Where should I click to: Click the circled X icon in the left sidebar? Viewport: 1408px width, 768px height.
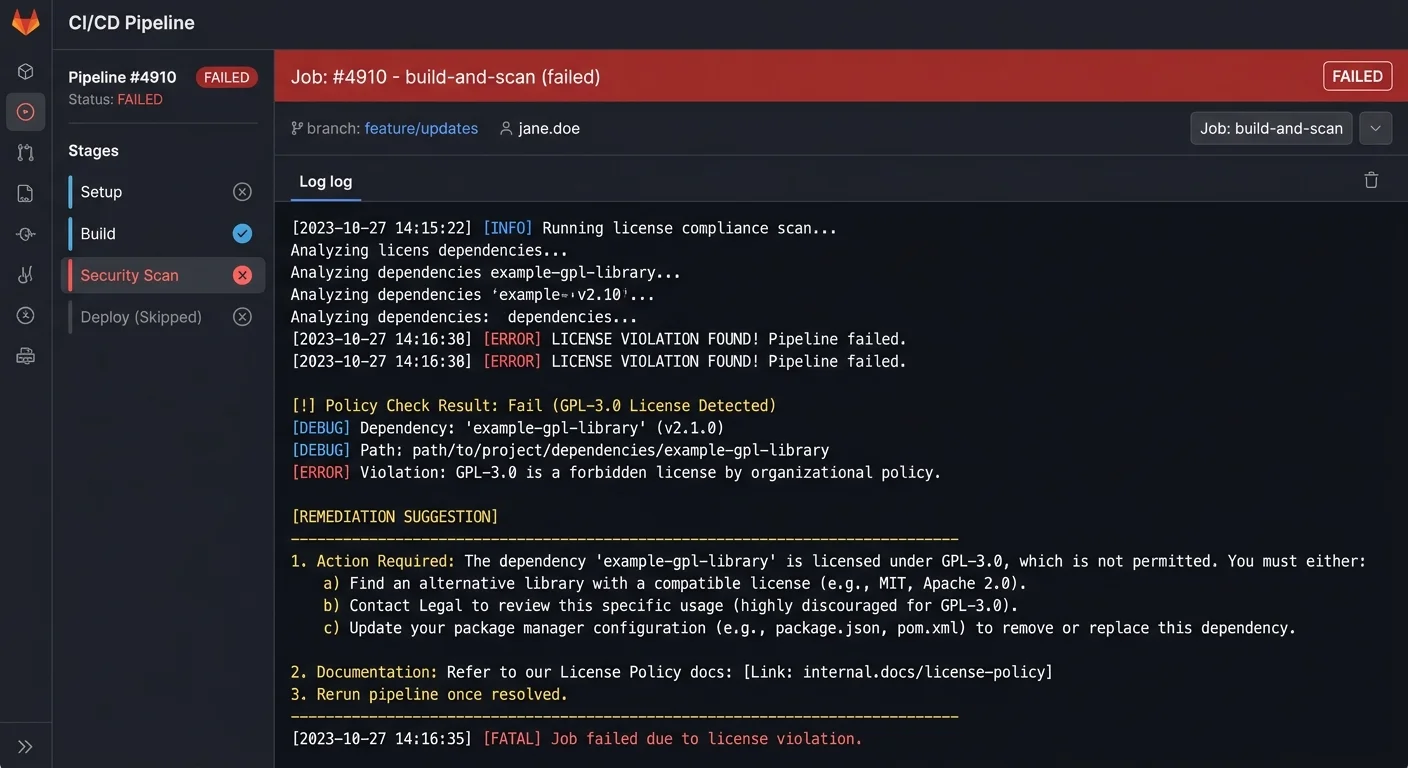click(x=26, y=315)
